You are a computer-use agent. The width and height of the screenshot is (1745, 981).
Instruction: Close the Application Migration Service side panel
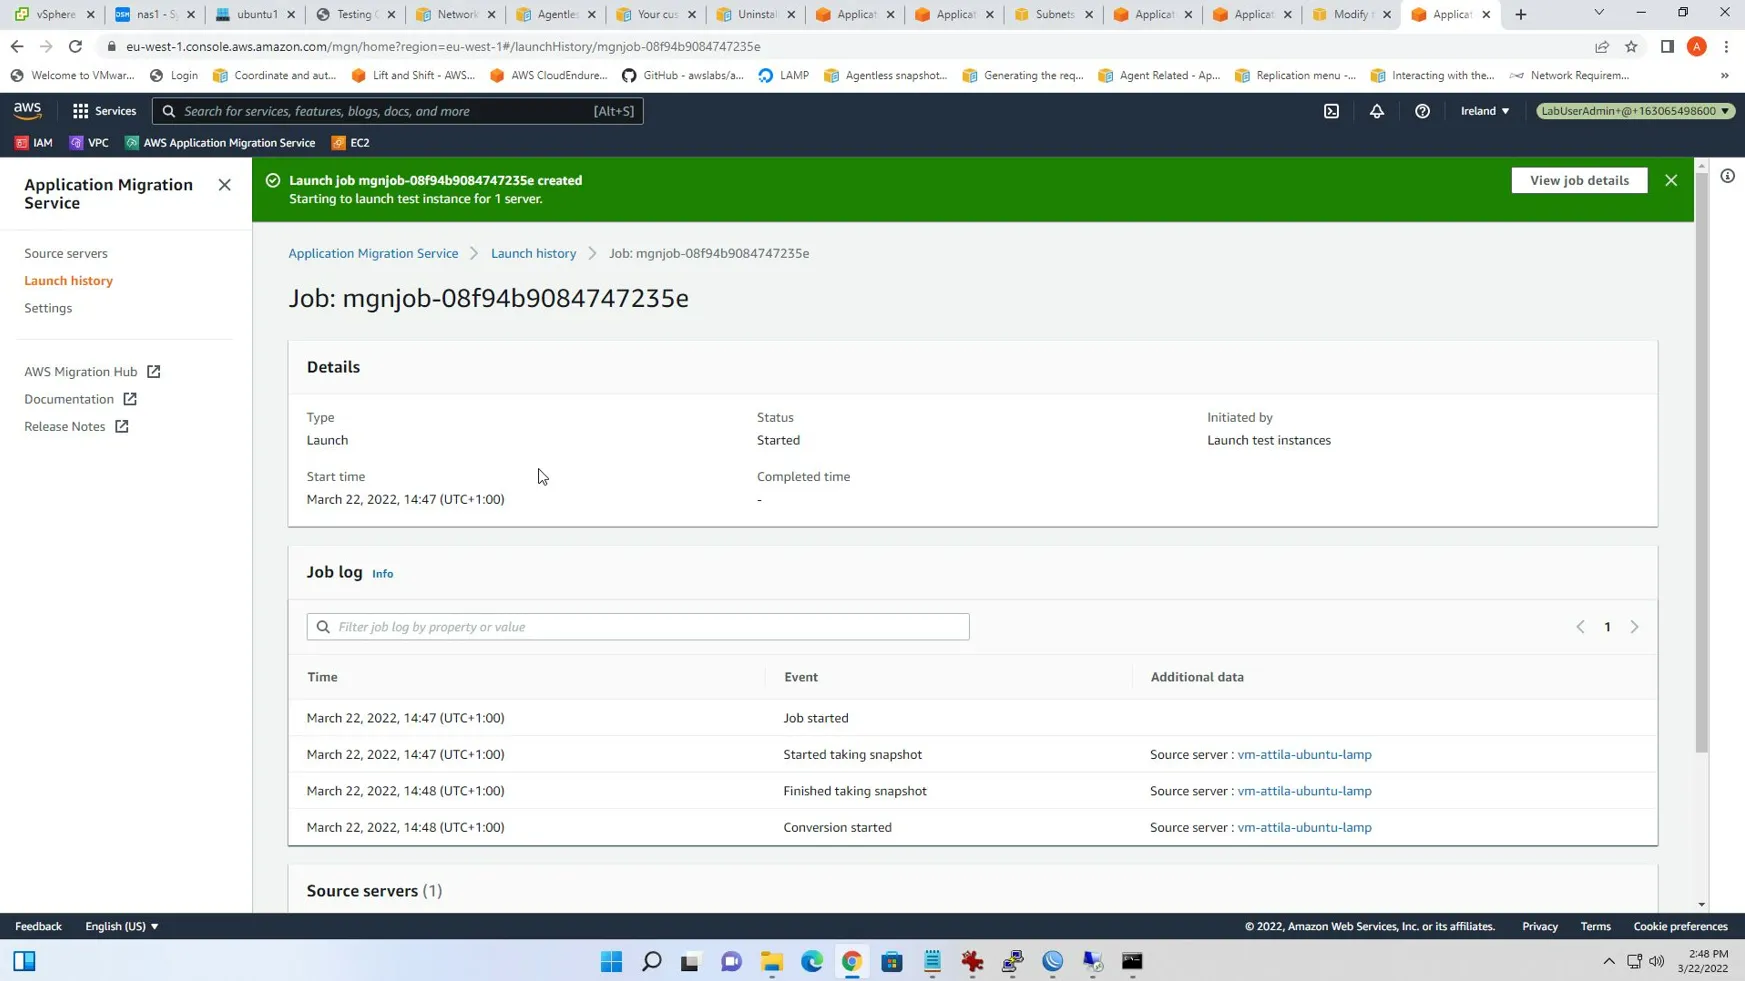224,185
